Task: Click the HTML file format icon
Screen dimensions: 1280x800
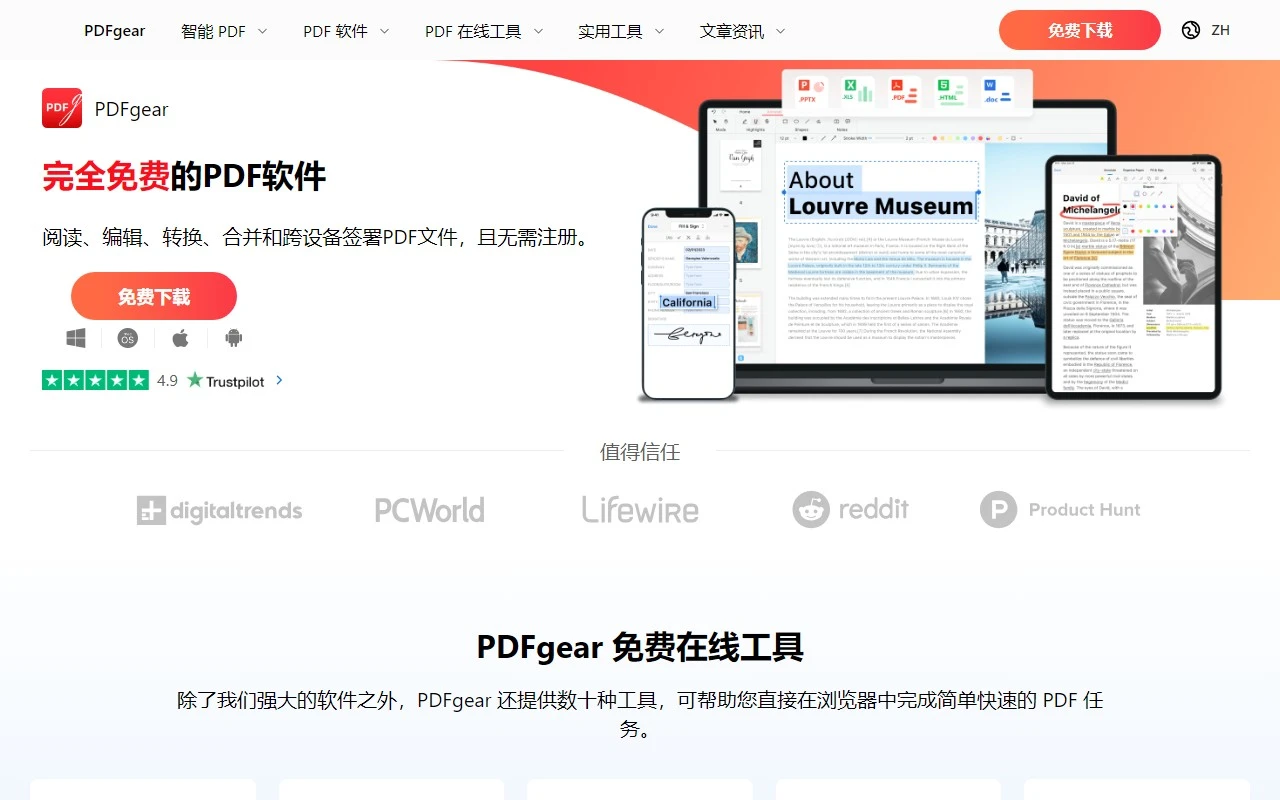Action: click(952, 92)
